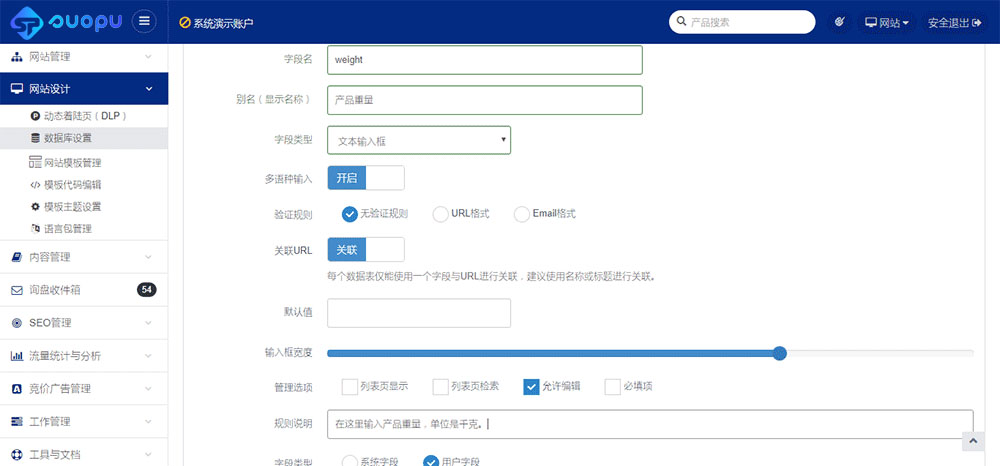Expand the 竞价广告管理 chevron
Screen dimensions: 1000x466
click(x=148, y=389)
